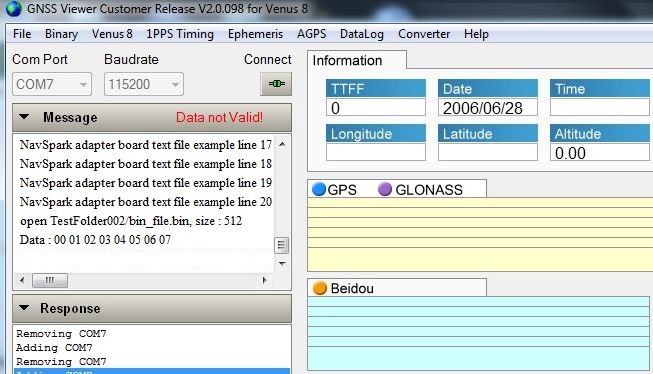
Task: Click message row ending in line 17
Action: coord(145,145)
